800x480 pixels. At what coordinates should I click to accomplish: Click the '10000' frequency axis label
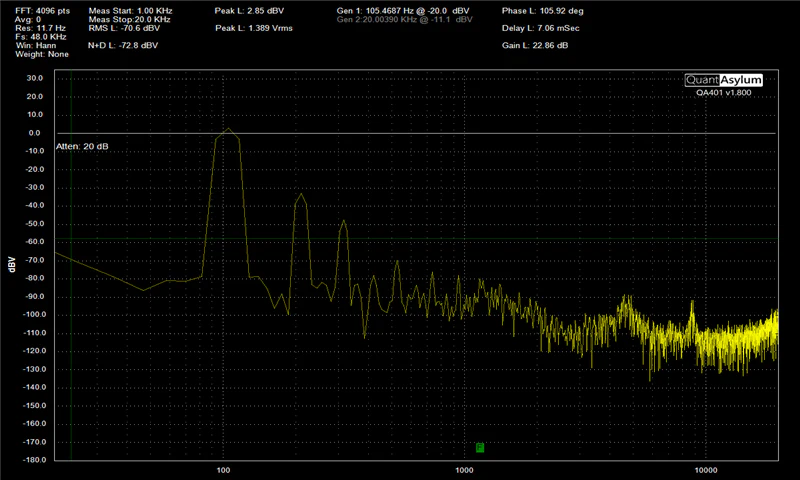pos(706,470)
